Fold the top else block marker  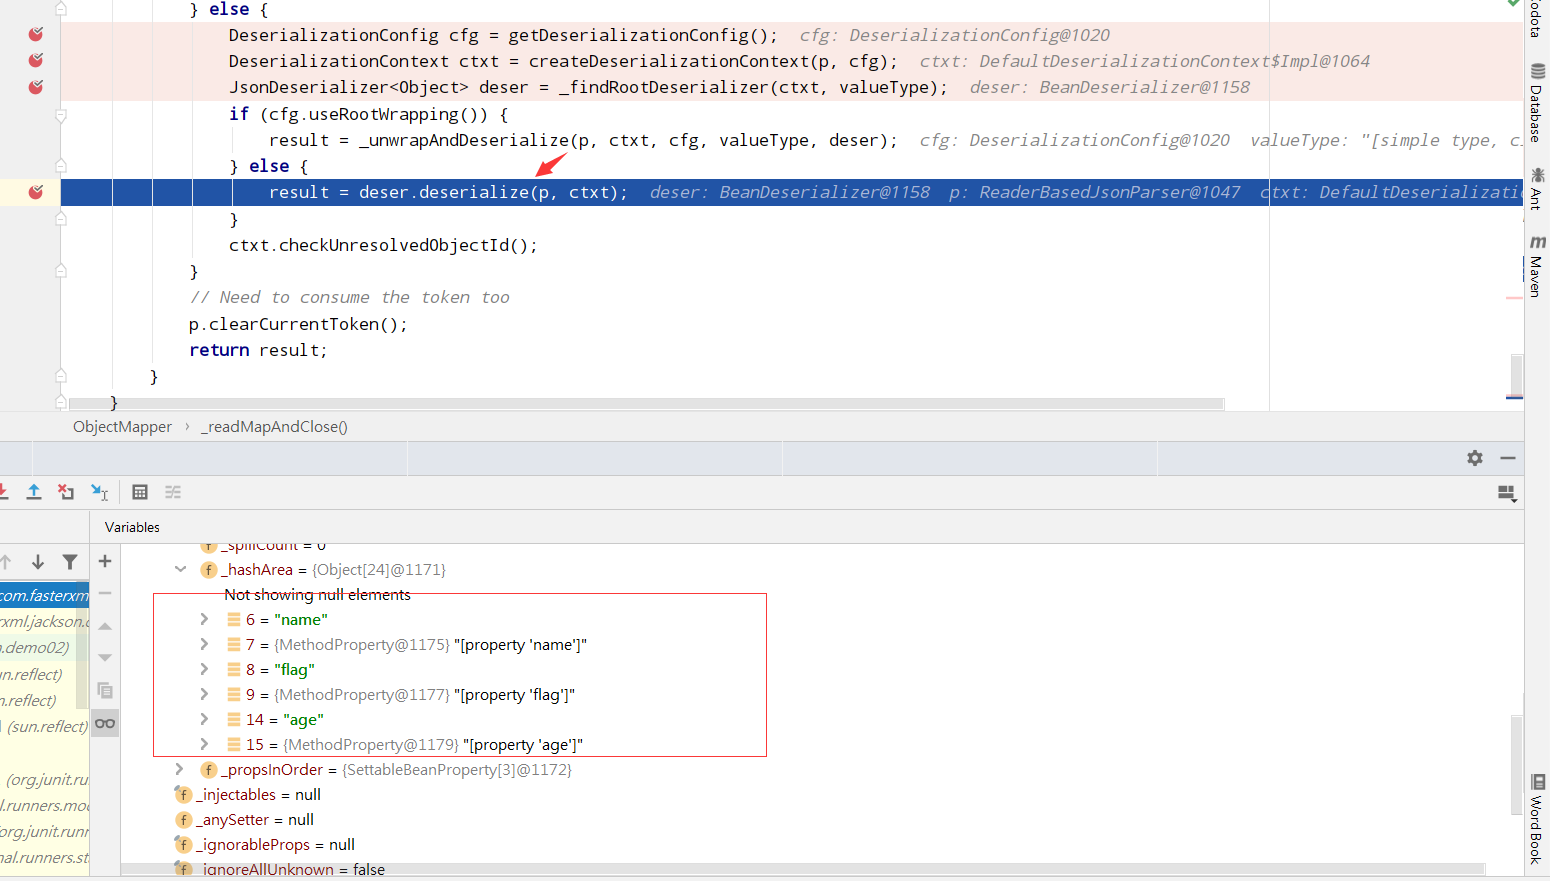point(61,9)
